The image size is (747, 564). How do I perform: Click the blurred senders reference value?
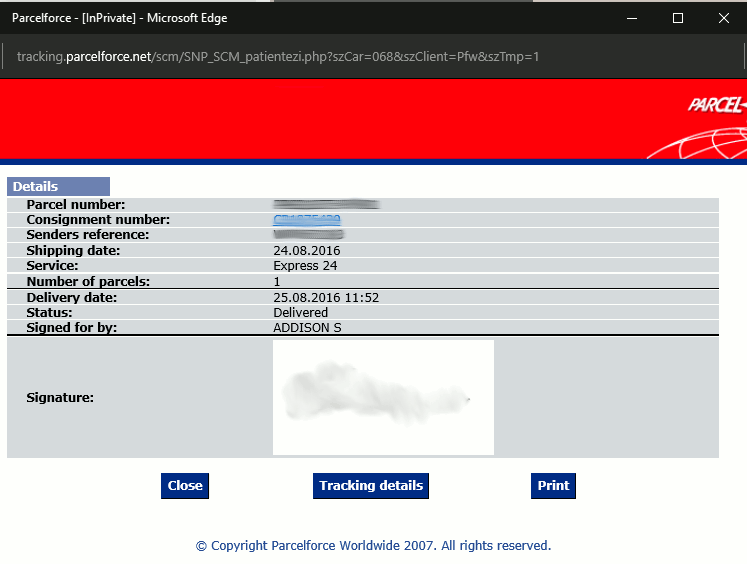[308, 234]
